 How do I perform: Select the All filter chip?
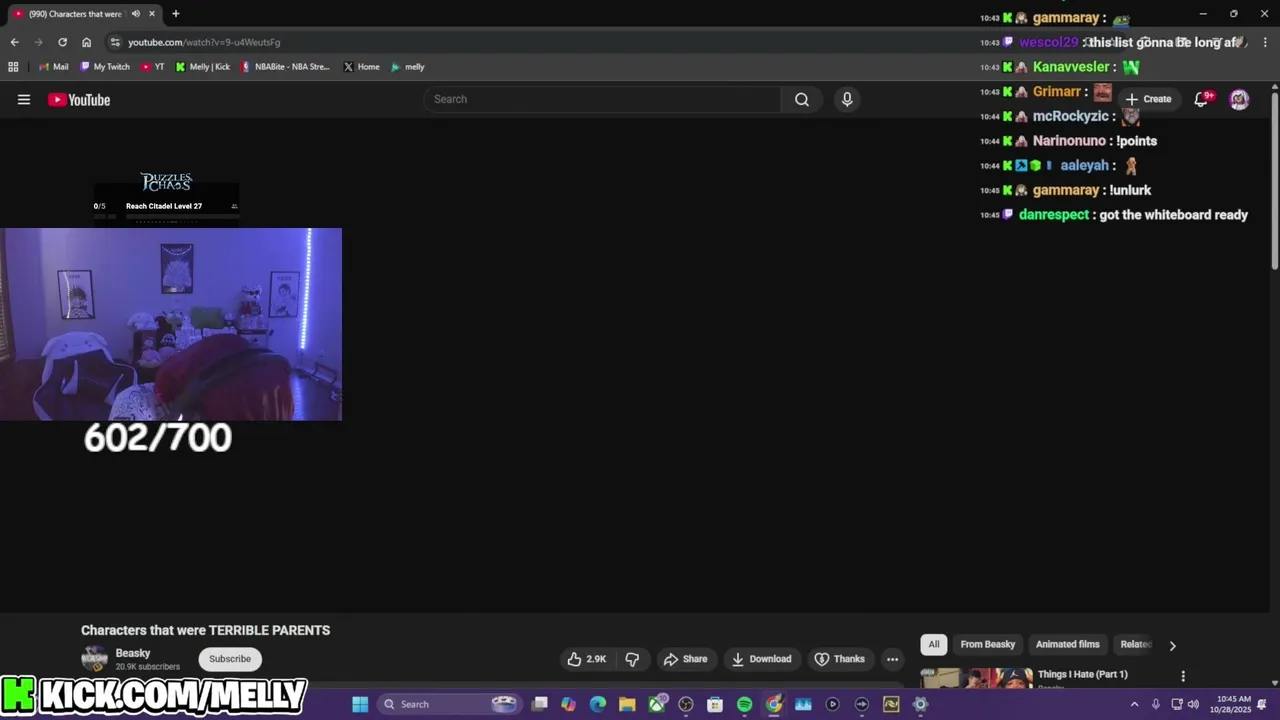point(934,645)
